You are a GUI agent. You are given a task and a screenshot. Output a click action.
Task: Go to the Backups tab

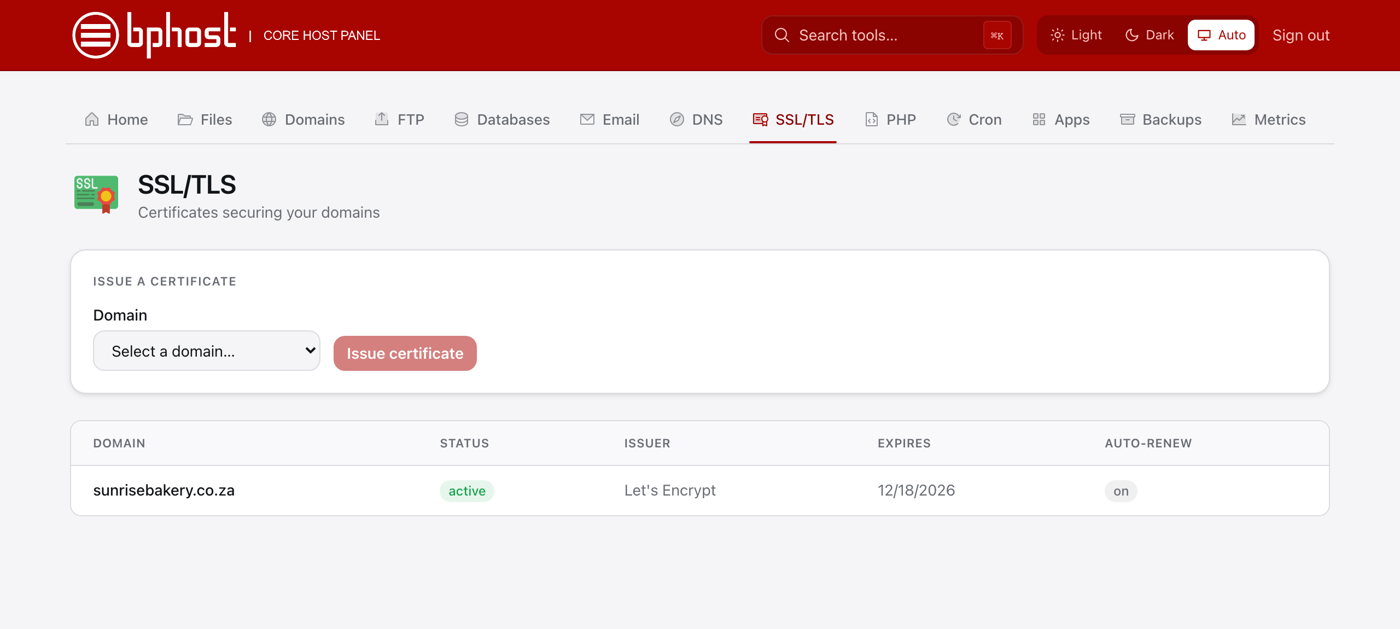pos(1161,119)
